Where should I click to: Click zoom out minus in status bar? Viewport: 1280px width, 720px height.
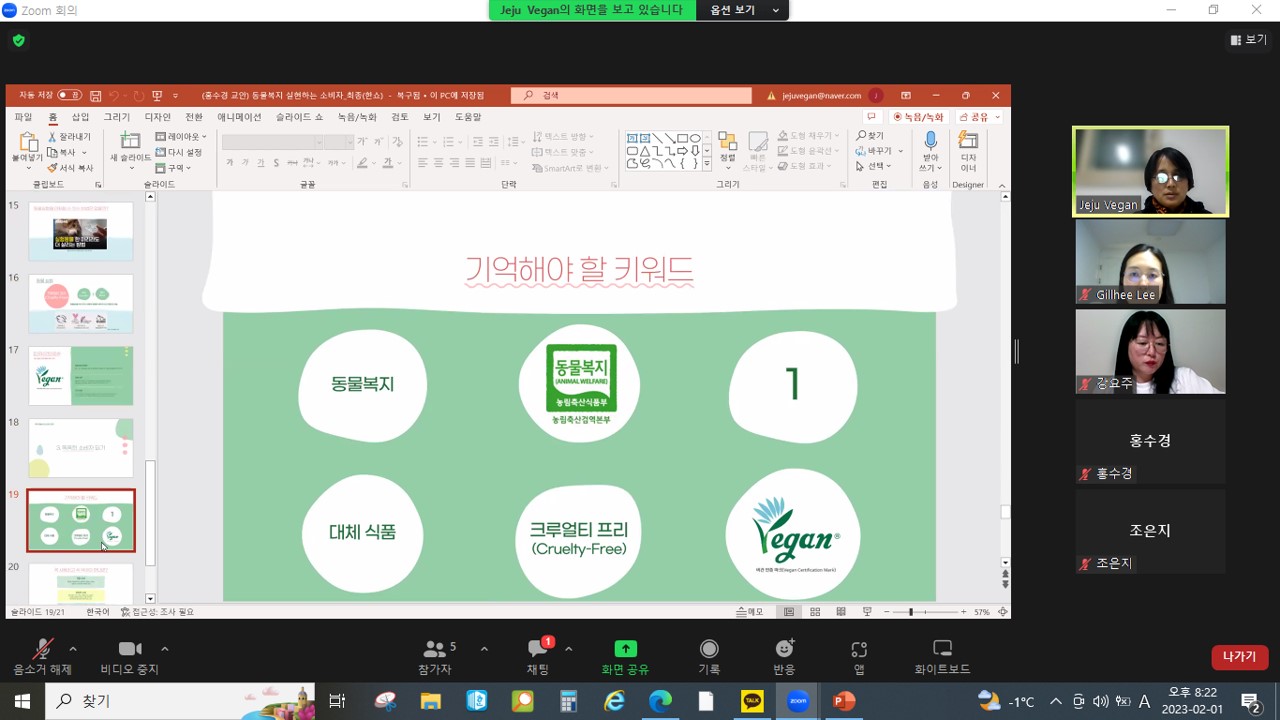click(x=886, y=611)
